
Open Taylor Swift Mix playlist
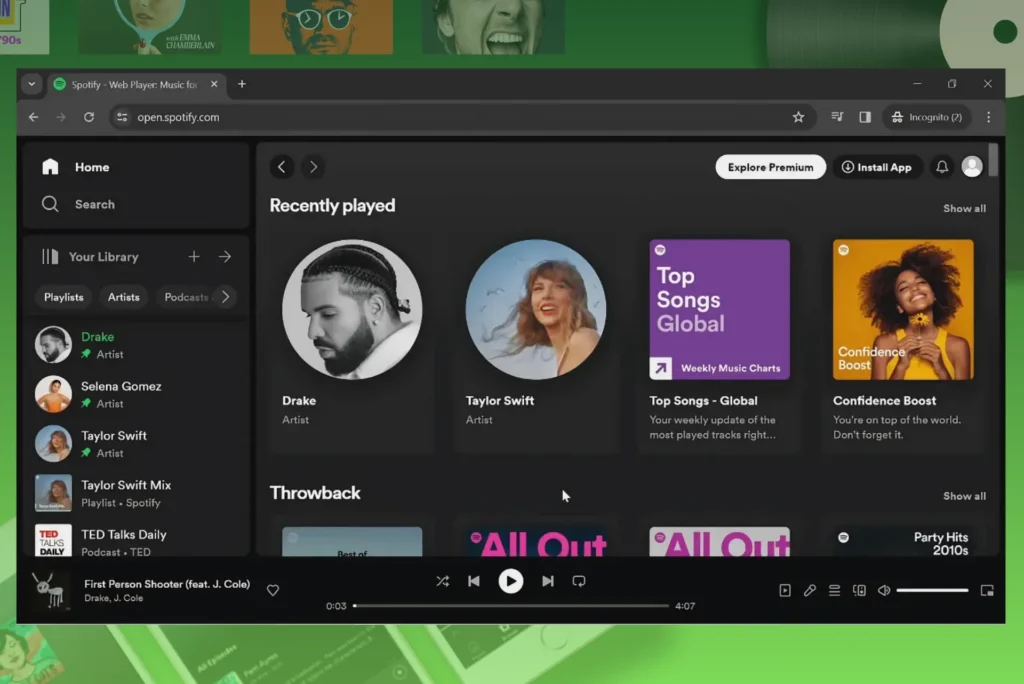tap(136, 493)
